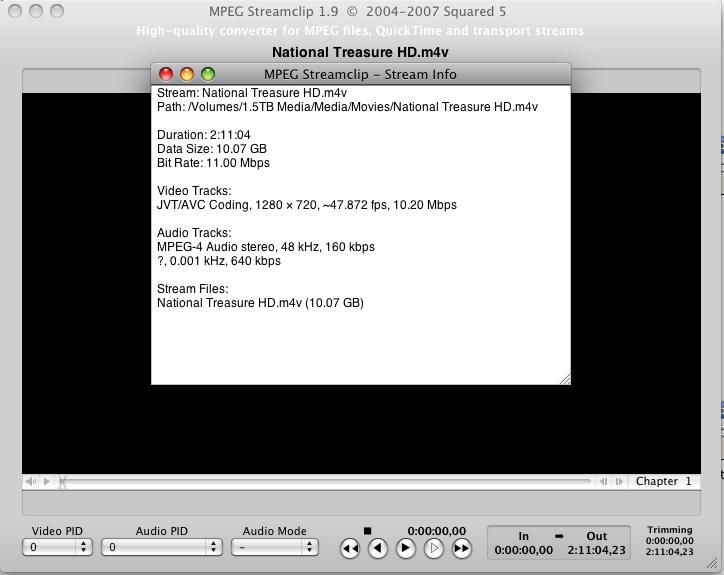This screenshot has width=724, height=575.
Task: Click the rewind playback button
Action: [x=350, y=549]
